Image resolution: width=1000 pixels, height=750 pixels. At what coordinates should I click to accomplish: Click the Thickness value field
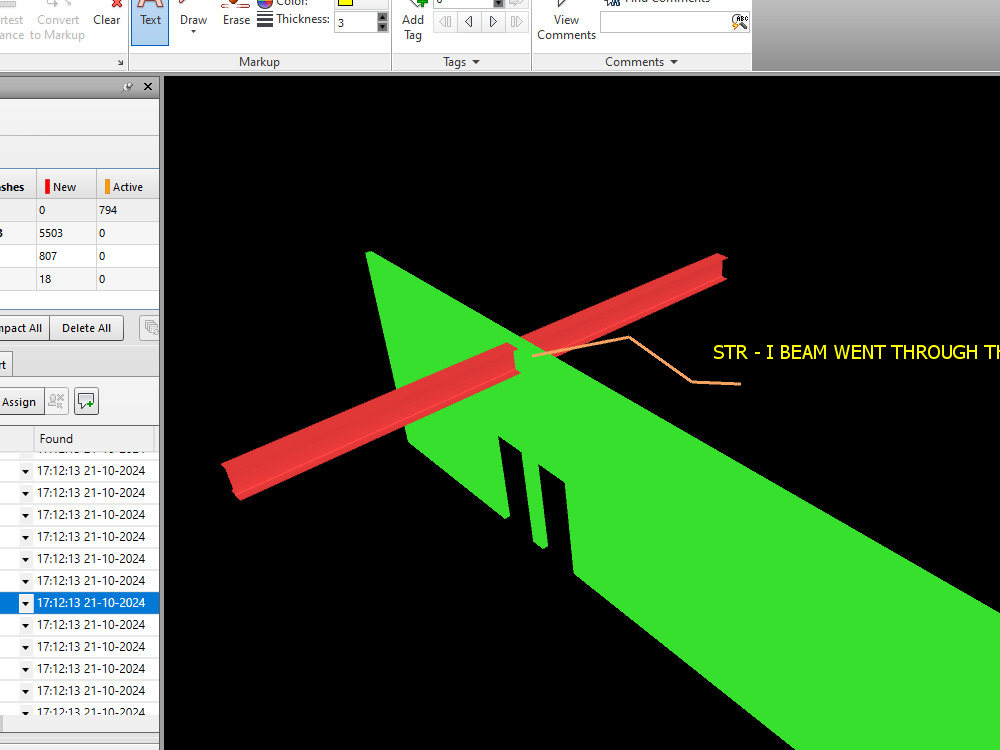coord(356,22)
